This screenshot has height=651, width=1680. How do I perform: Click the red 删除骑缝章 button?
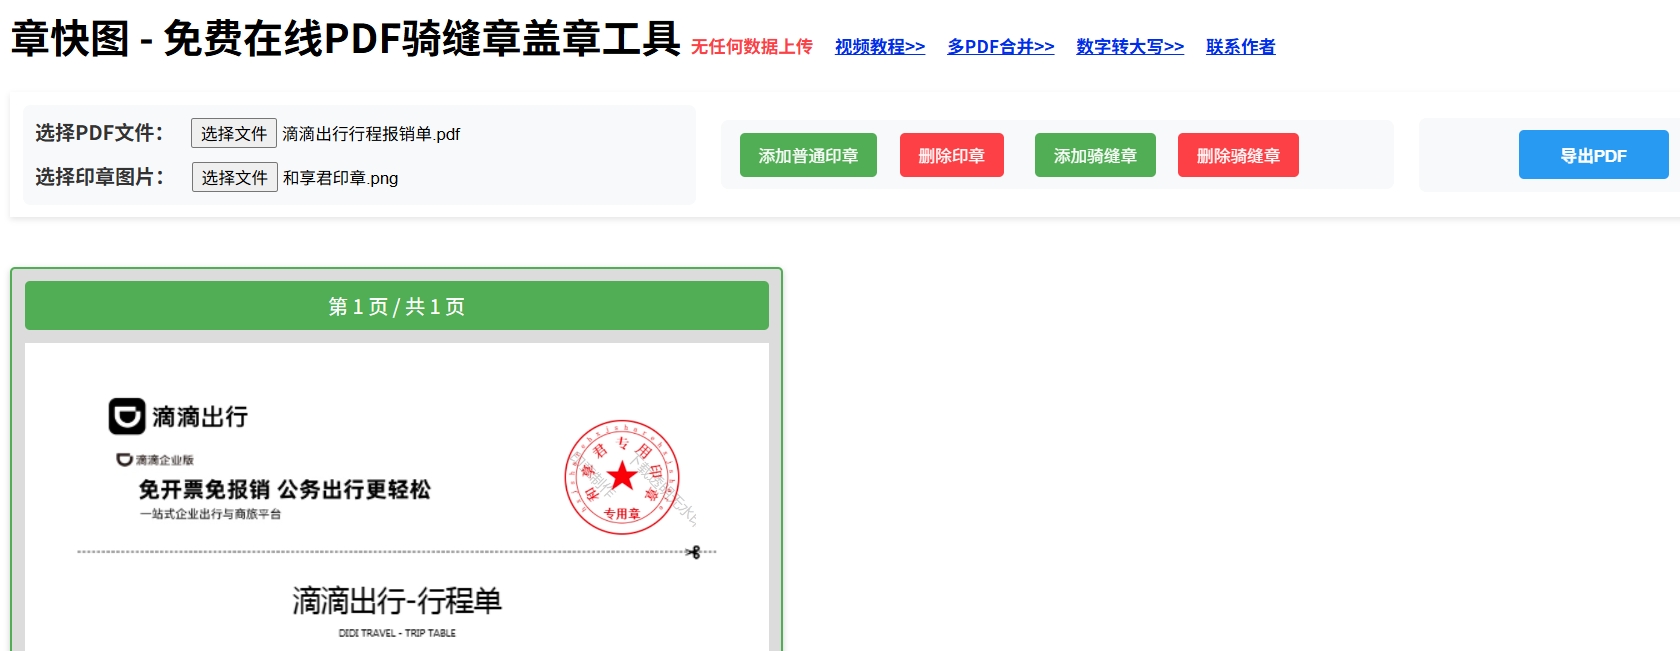pos(1238,155)
